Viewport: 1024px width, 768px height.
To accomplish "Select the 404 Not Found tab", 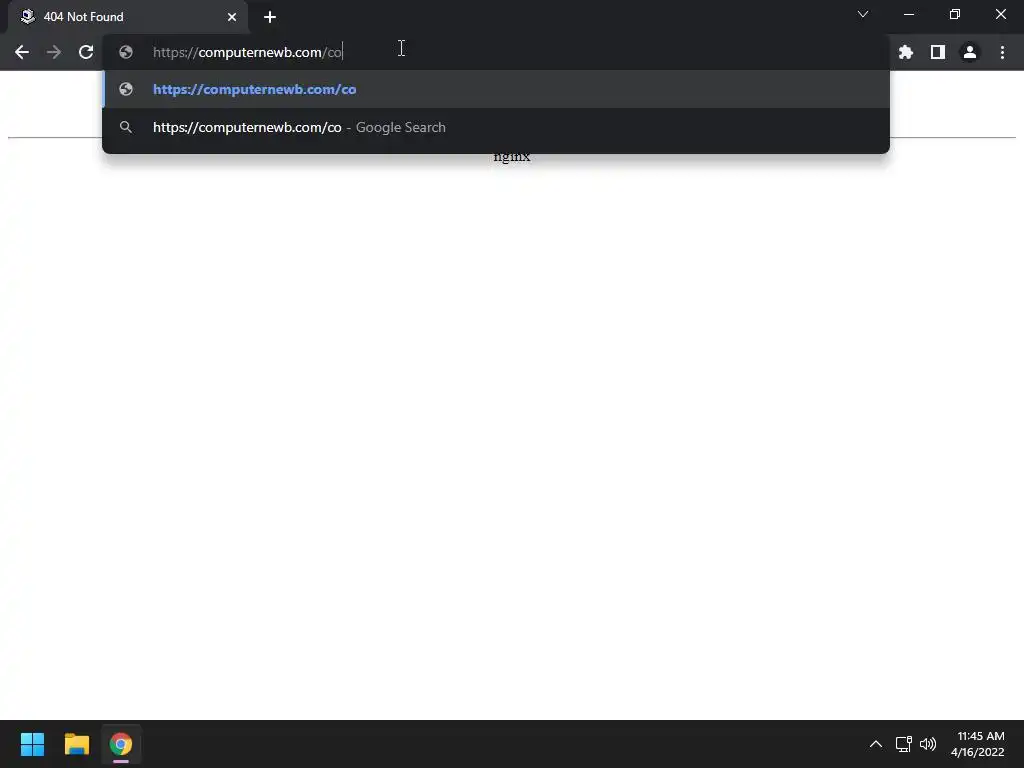I will pos(128,17).
